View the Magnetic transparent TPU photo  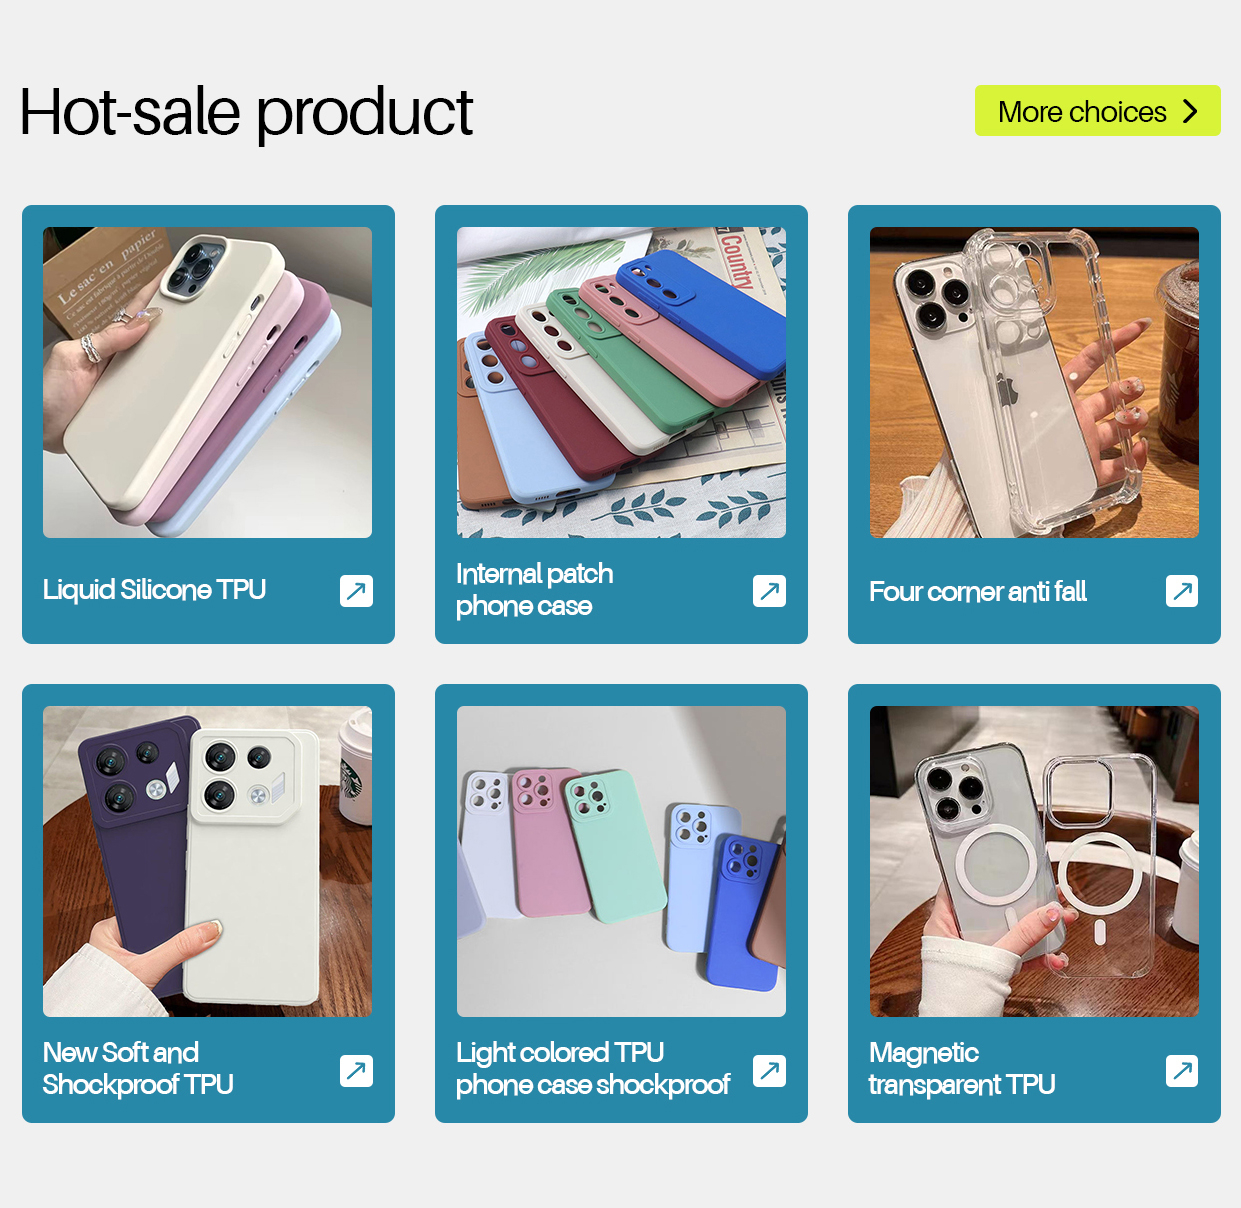tap(1034, 861)
